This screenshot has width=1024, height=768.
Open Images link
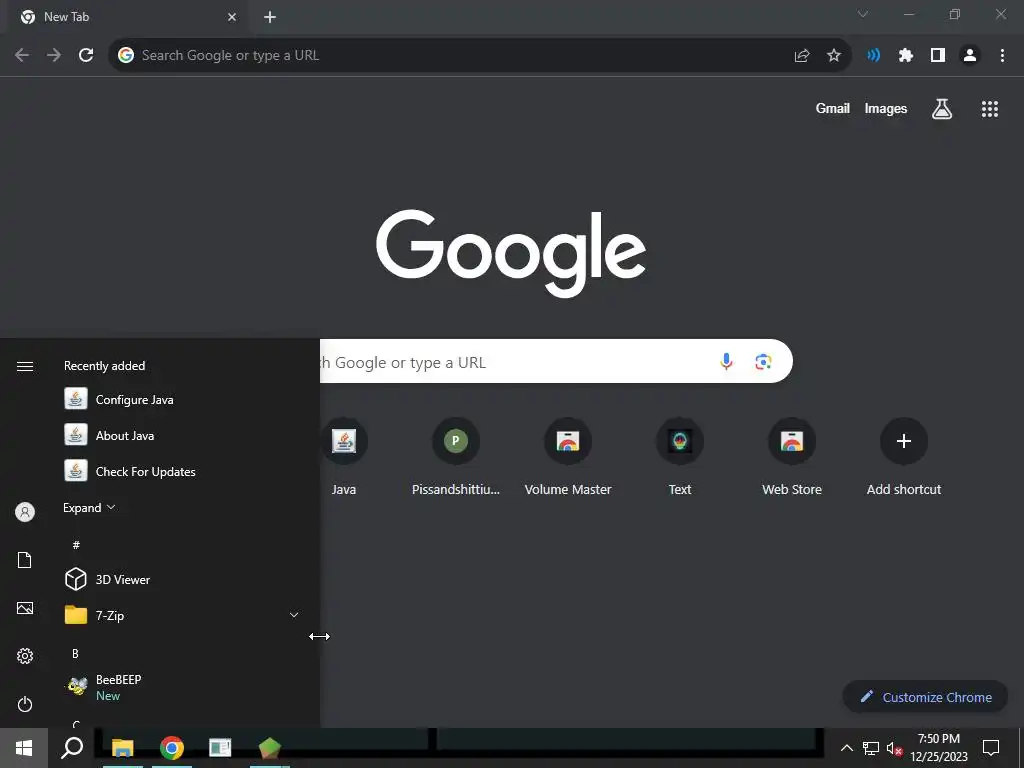[886, 108]
